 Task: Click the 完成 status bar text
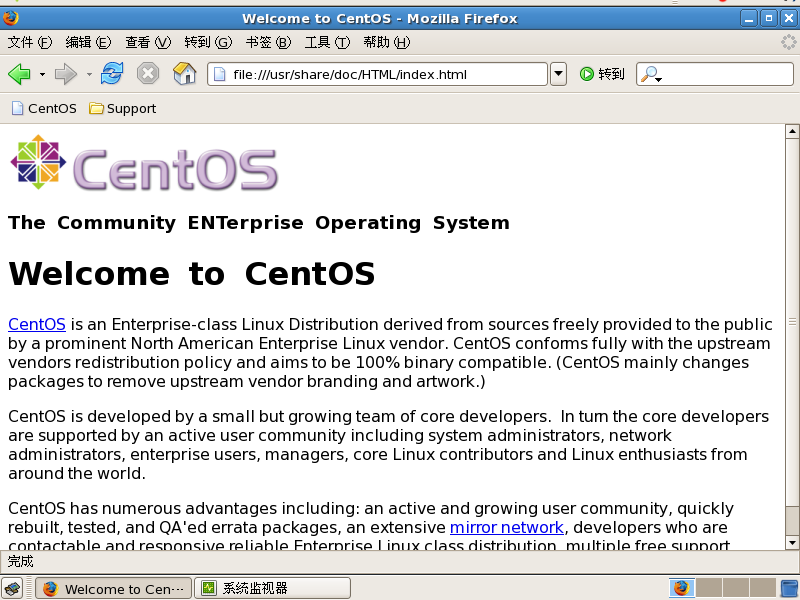click(20, 562)
